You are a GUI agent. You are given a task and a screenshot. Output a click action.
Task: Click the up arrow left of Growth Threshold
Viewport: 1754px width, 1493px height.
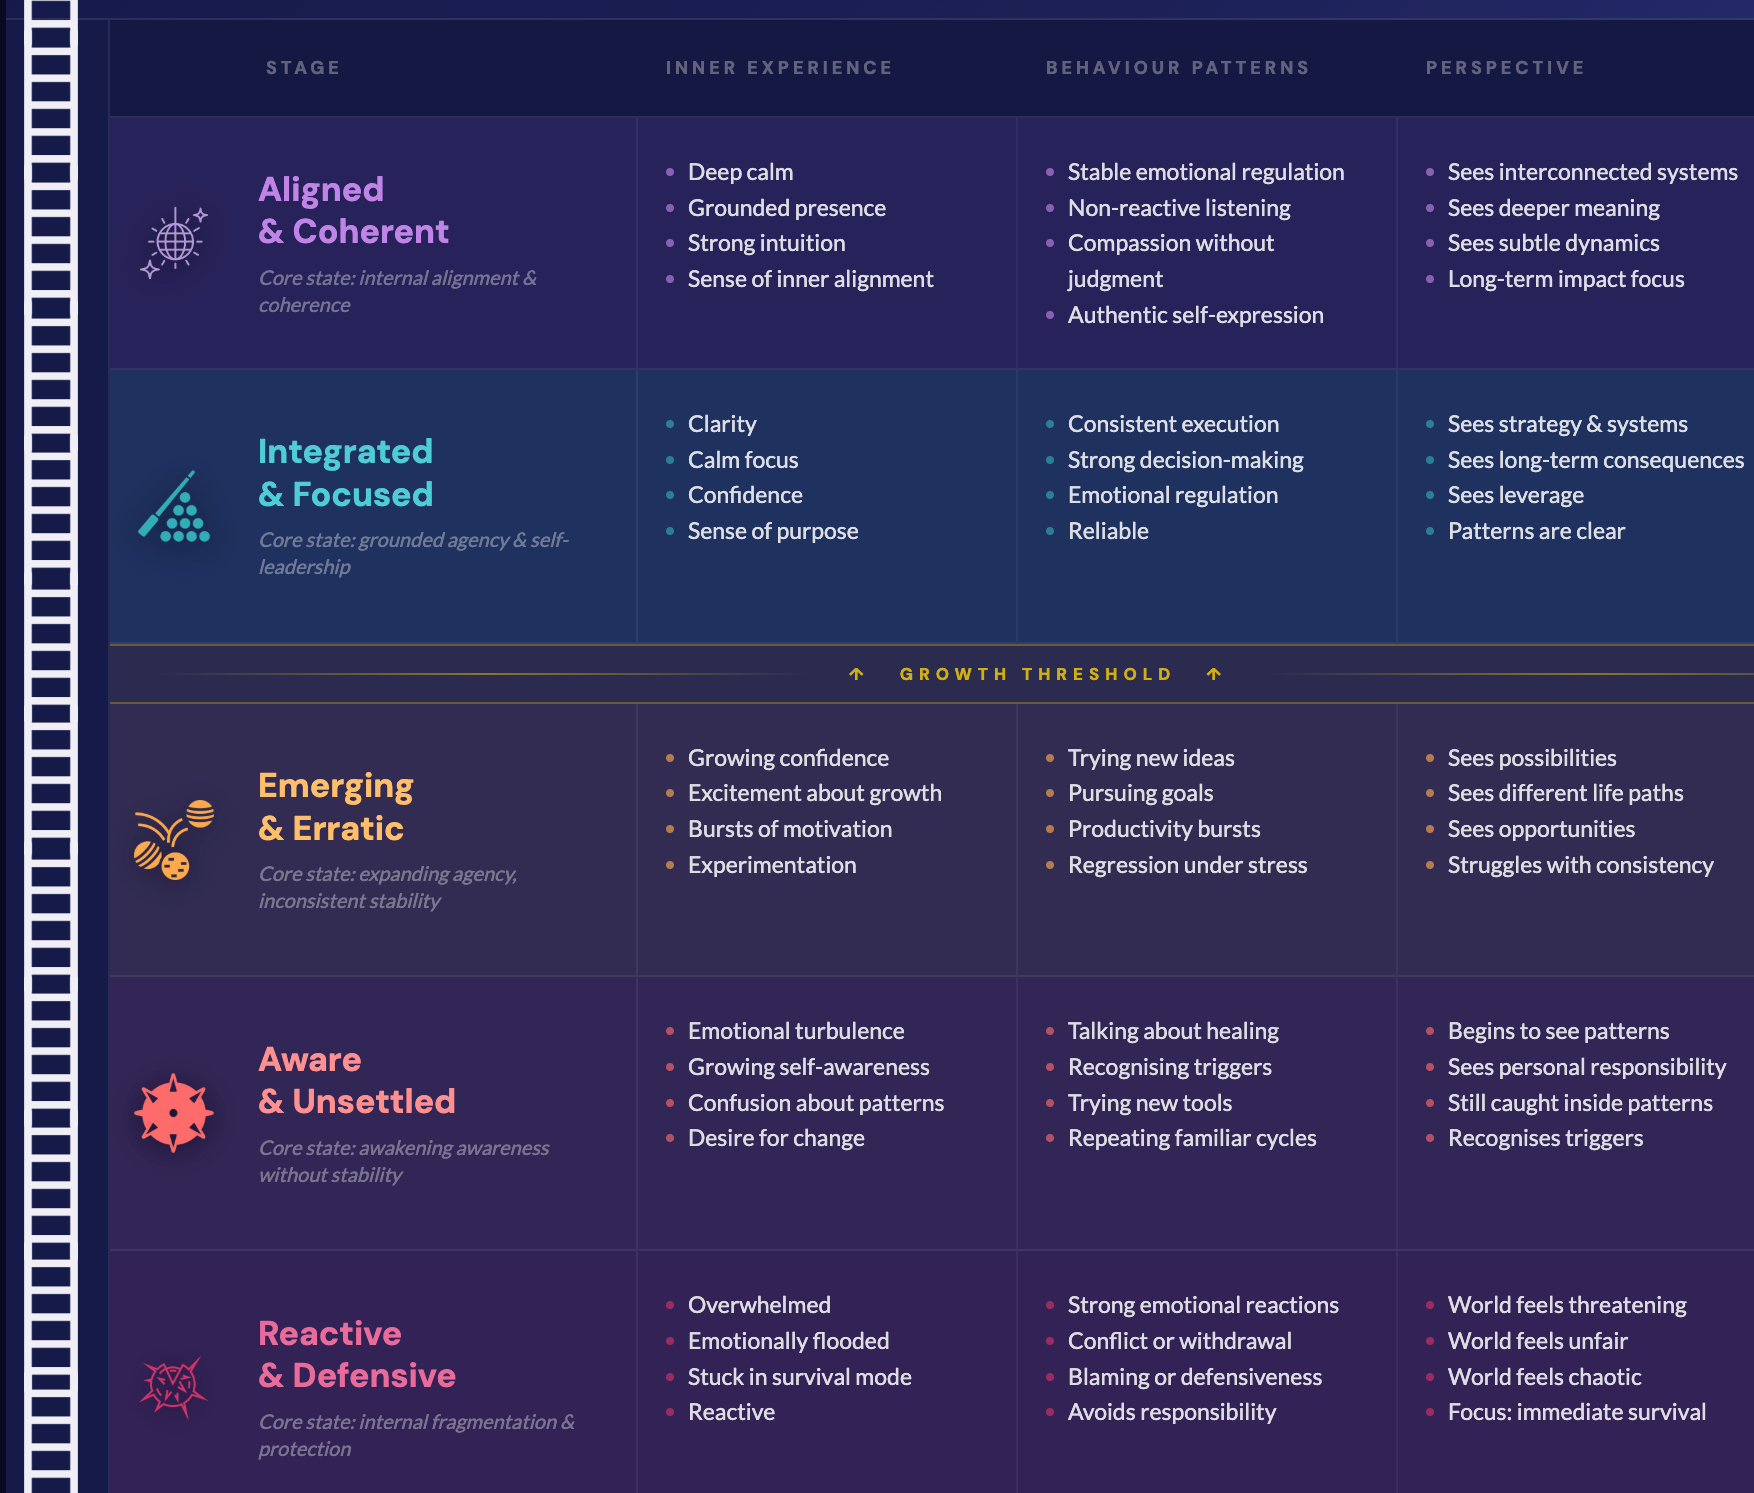[856, 674]
